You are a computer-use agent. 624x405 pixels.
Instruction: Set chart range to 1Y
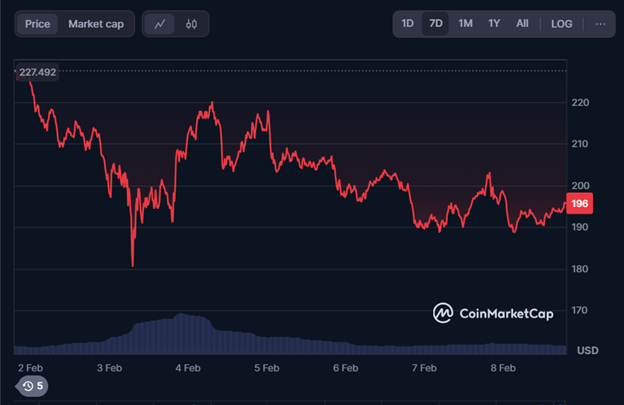(x=494, y=24)
